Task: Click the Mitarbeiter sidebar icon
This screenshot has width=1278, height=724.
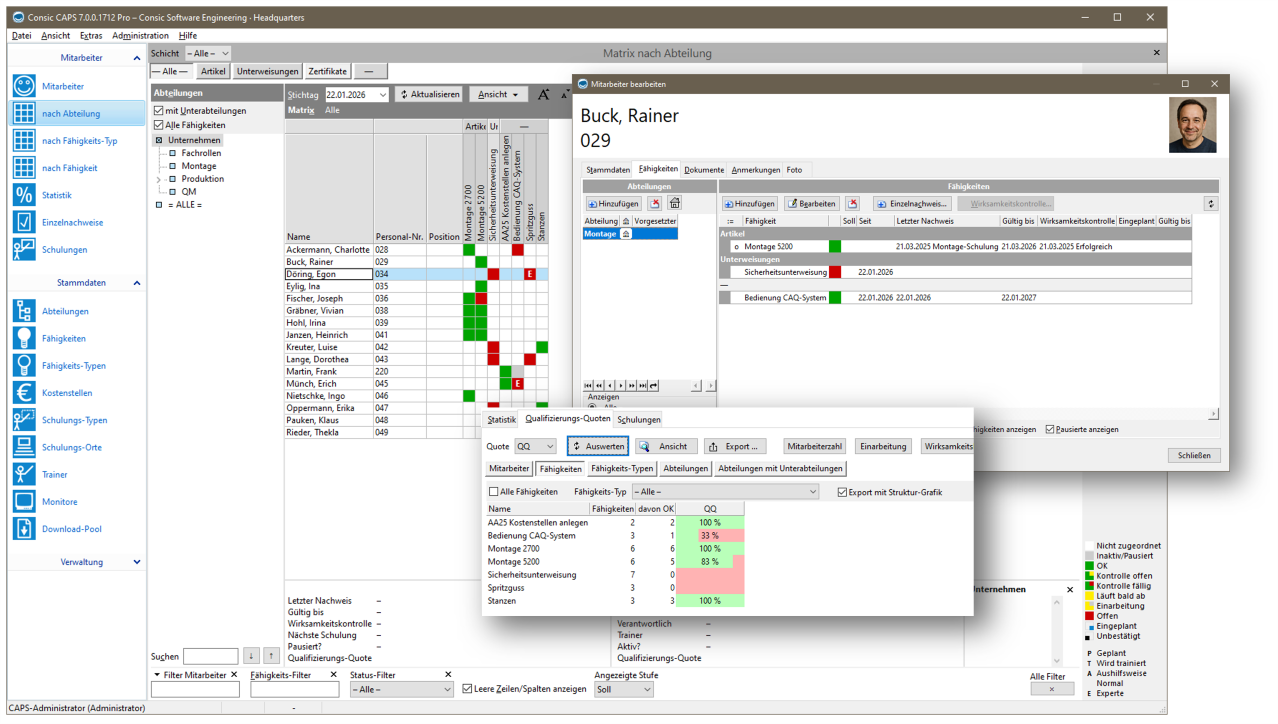Action: 24,87
